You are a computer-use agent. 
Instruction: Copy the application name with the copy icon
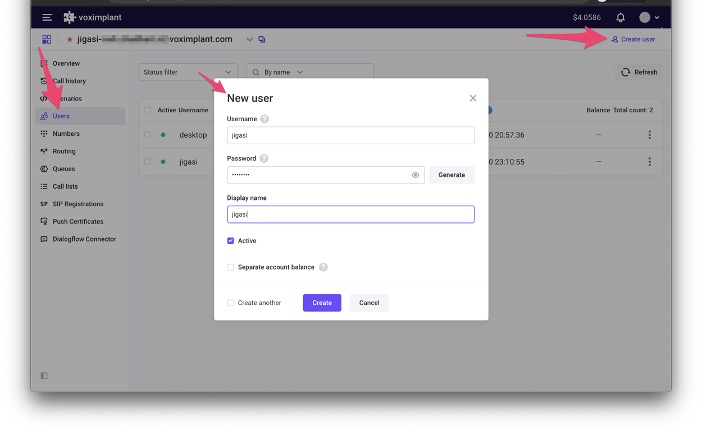tap(262, 39)
